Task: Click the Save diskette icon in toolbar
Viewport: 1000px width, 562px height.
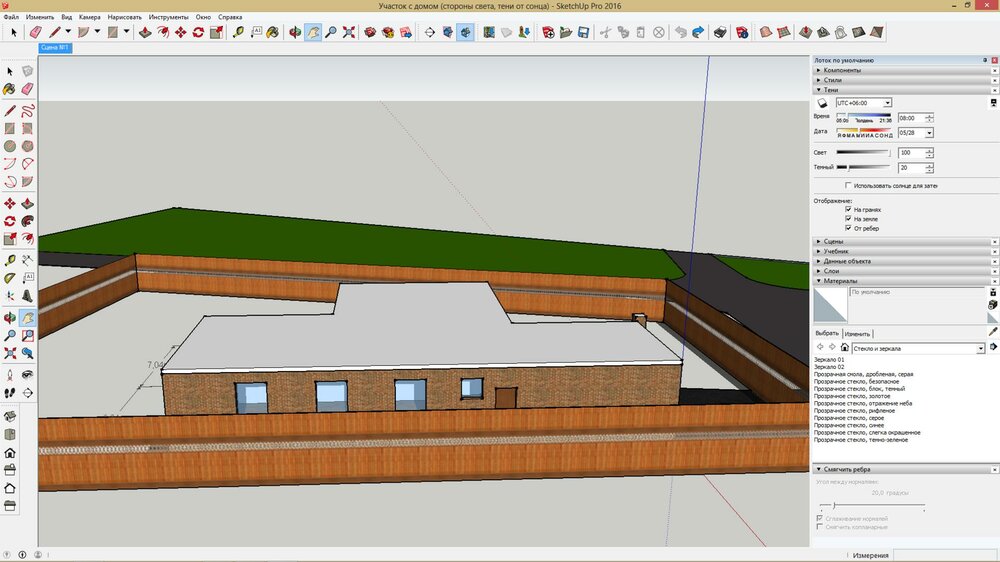Action: pos(582,32)
